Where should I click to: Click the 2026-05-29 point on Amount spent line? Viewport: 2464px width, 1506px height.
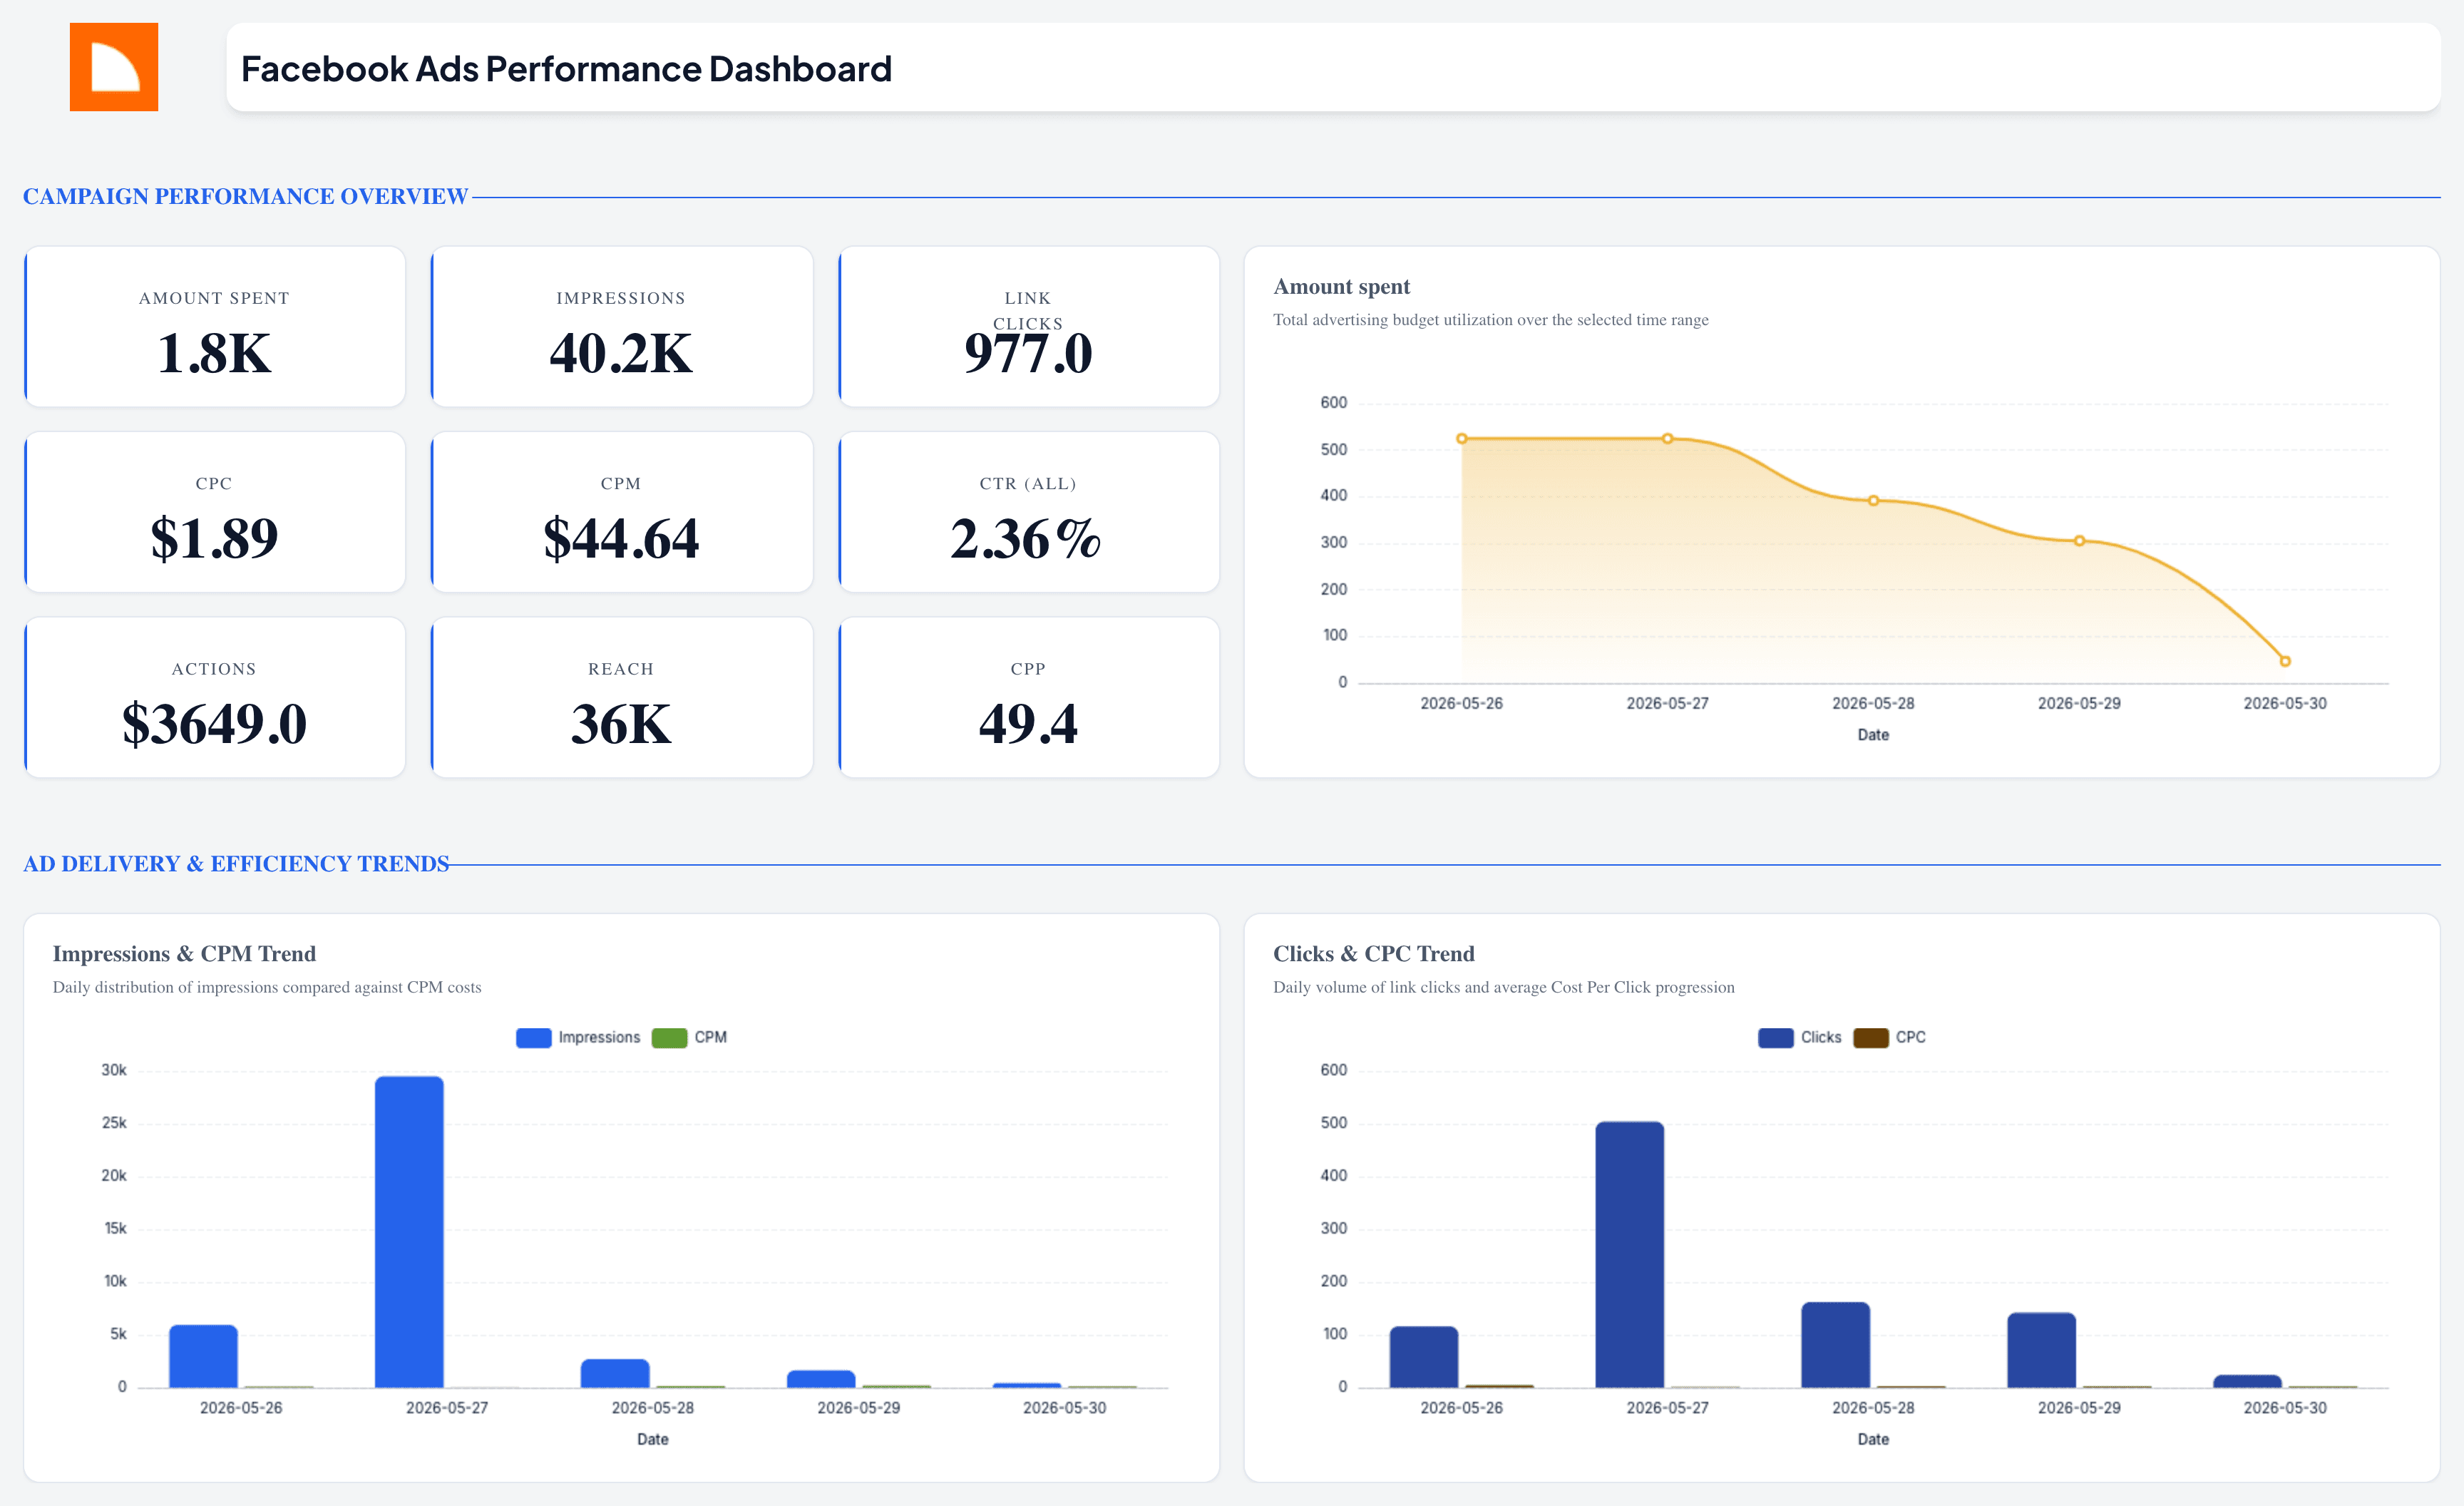point(2080,541)
